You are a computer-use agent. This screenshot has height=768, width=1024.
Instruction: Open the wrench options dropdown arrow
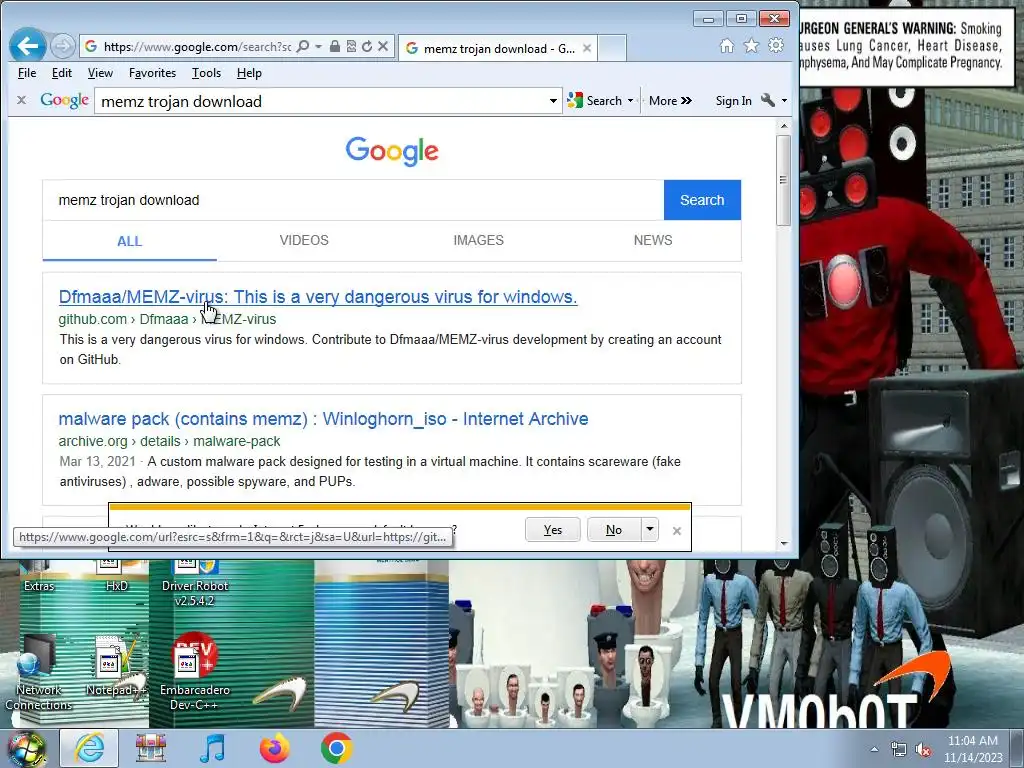coord(784,101)
